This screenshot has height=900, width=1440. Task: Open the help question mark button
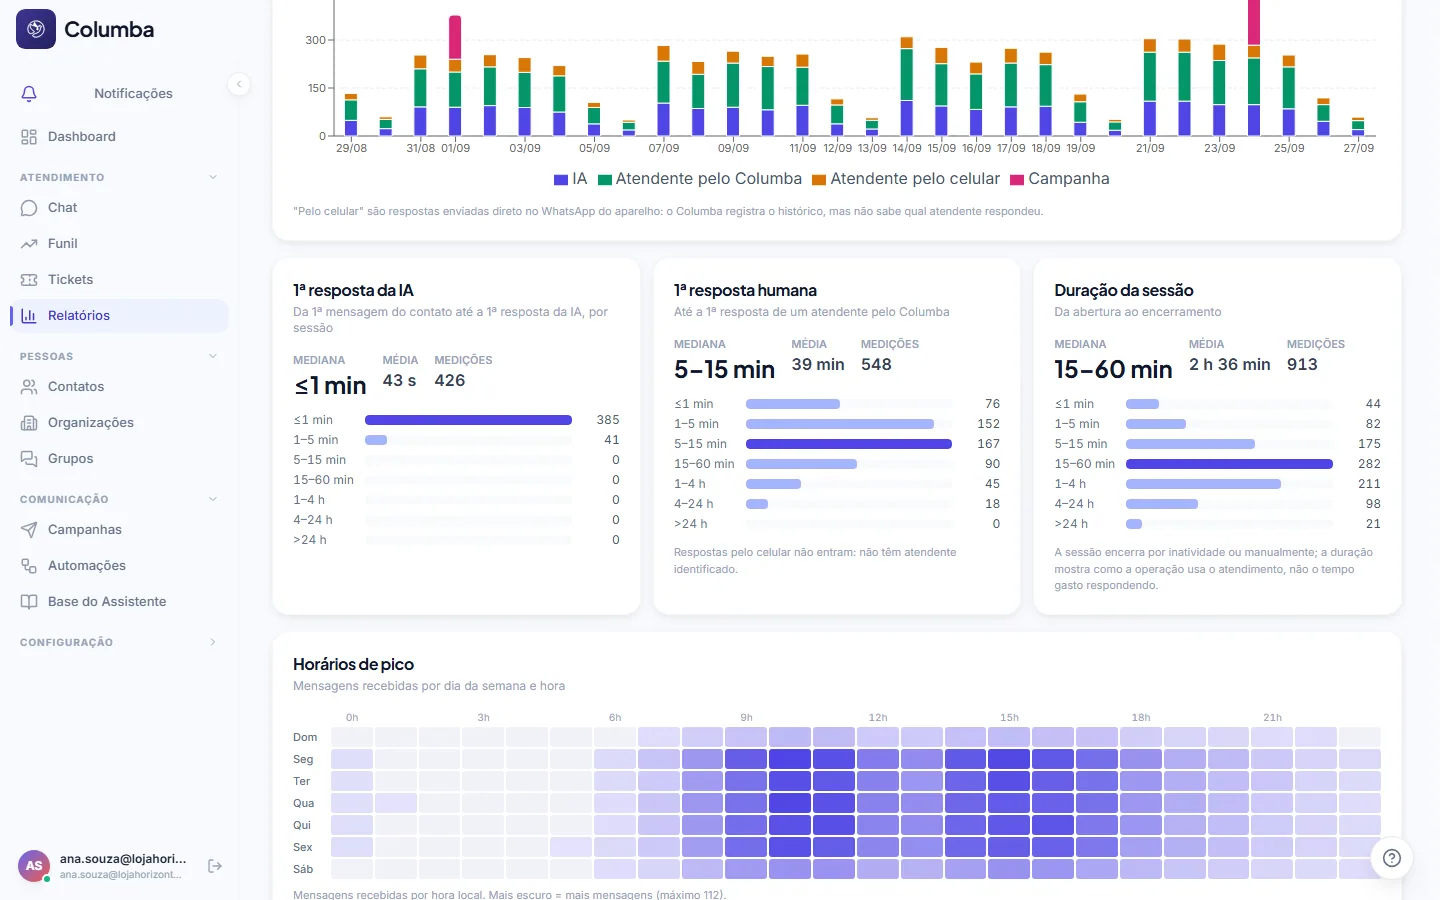1391,858
